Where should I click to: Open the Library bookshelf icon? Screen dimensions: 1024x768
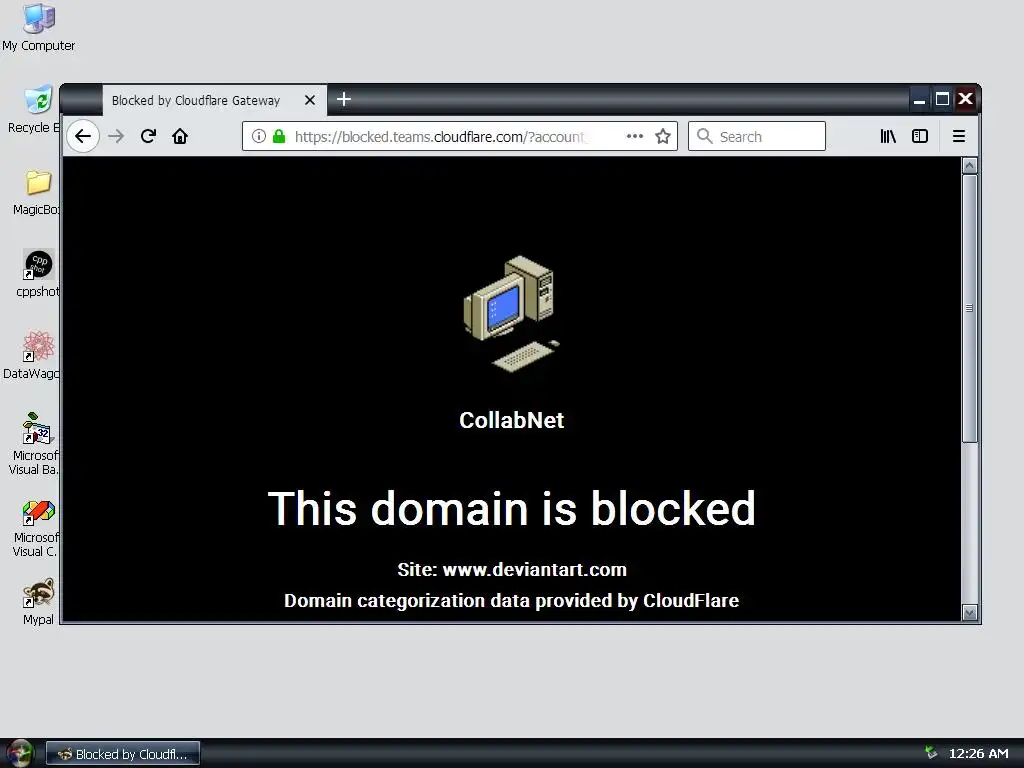point(888,136)
